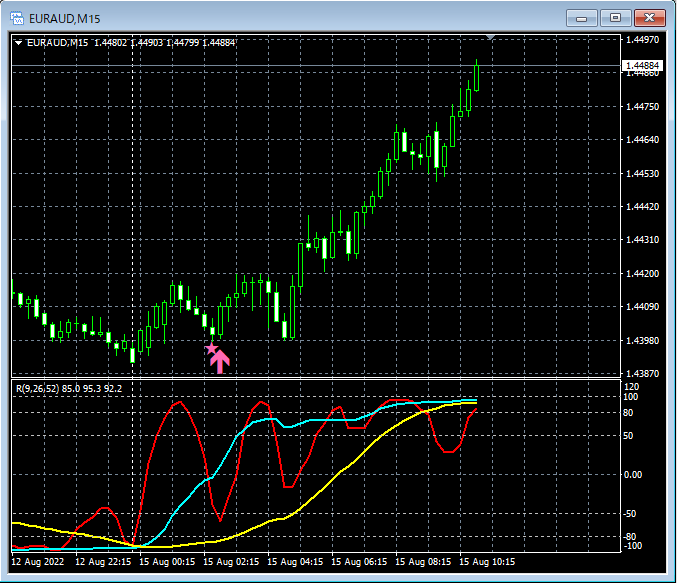
Task: Minimize the EURAUD,M15 chart window
Action: point(582,18)
